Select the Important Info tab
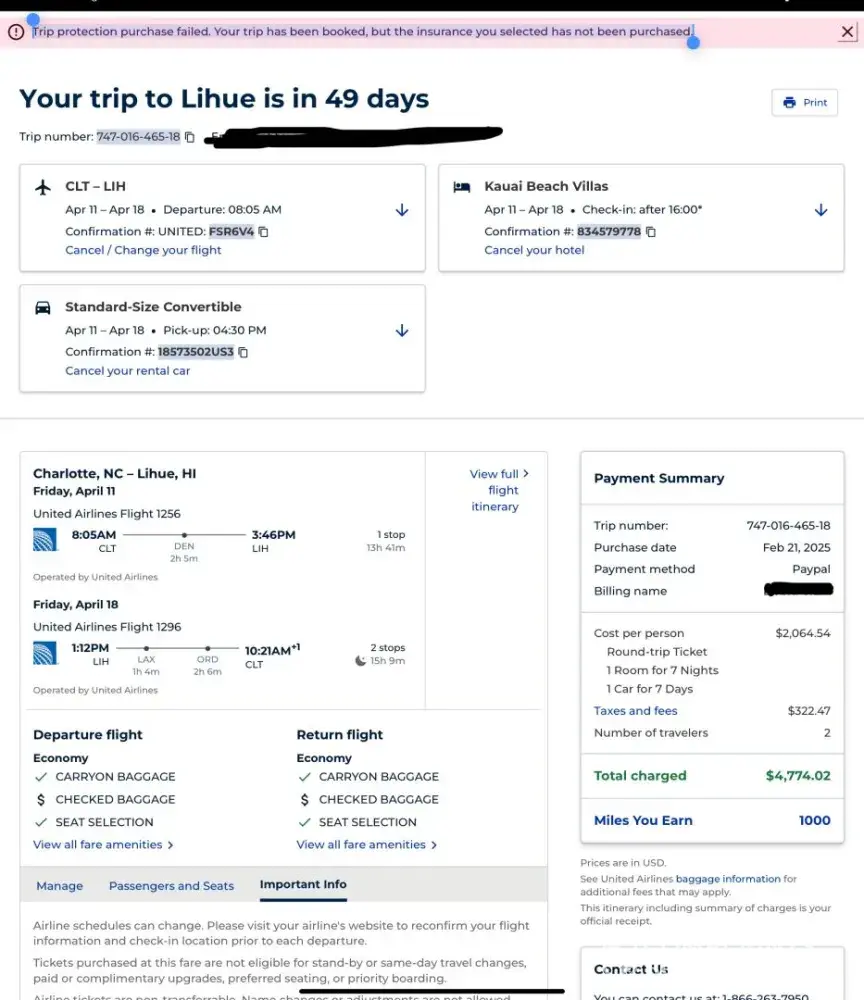The height and width of the screenshot is (1000, 864). coord(303,885)
